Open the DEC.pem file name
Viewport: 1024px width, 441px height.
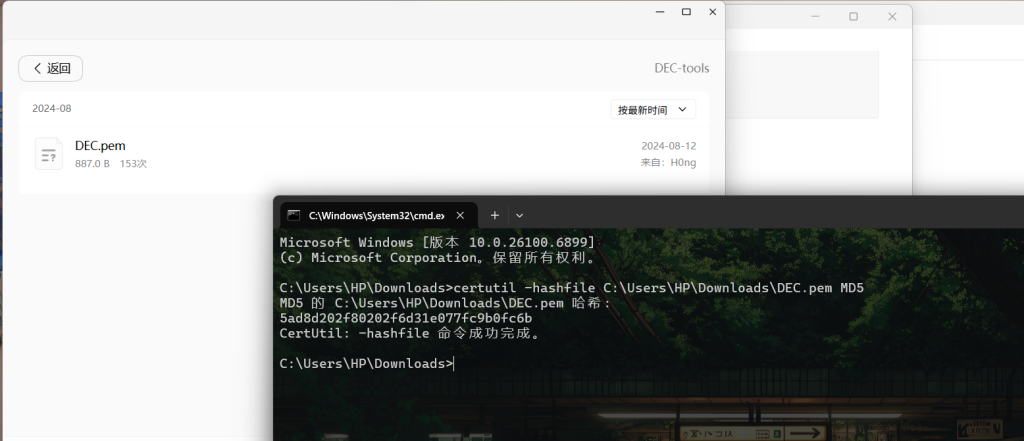100,145
